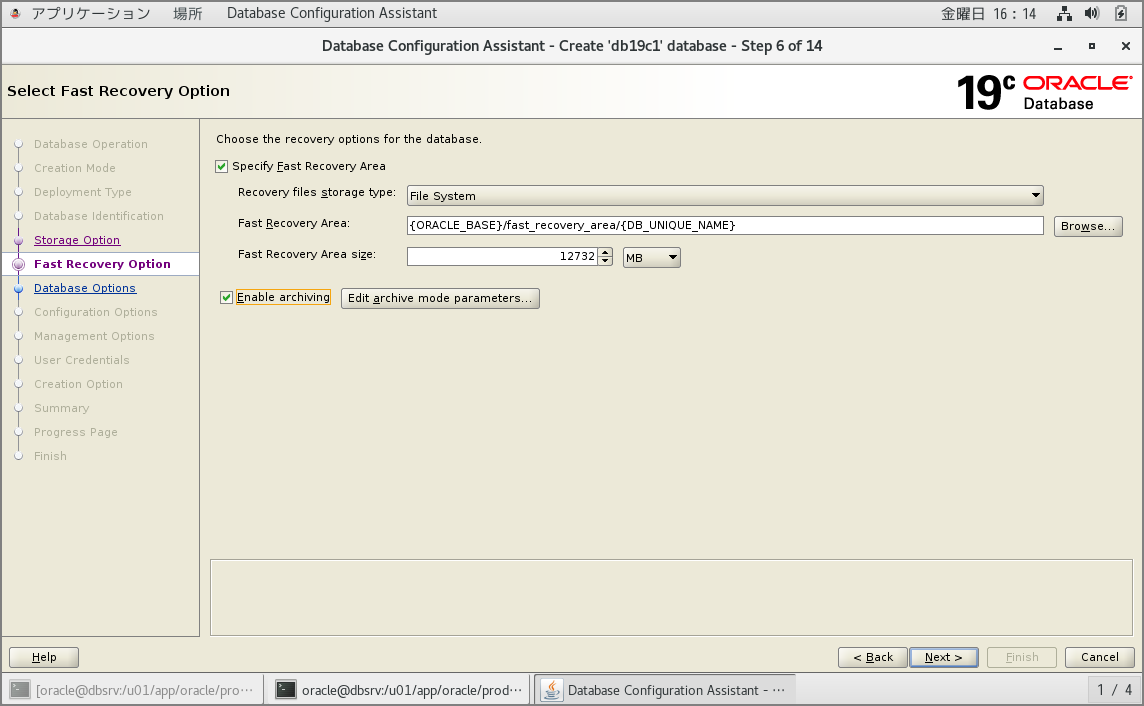The height and width of the screenshot is (706, 1144).
Task: Increase Fast Recovery Area size with up arrow
Action: click(605, 253)
